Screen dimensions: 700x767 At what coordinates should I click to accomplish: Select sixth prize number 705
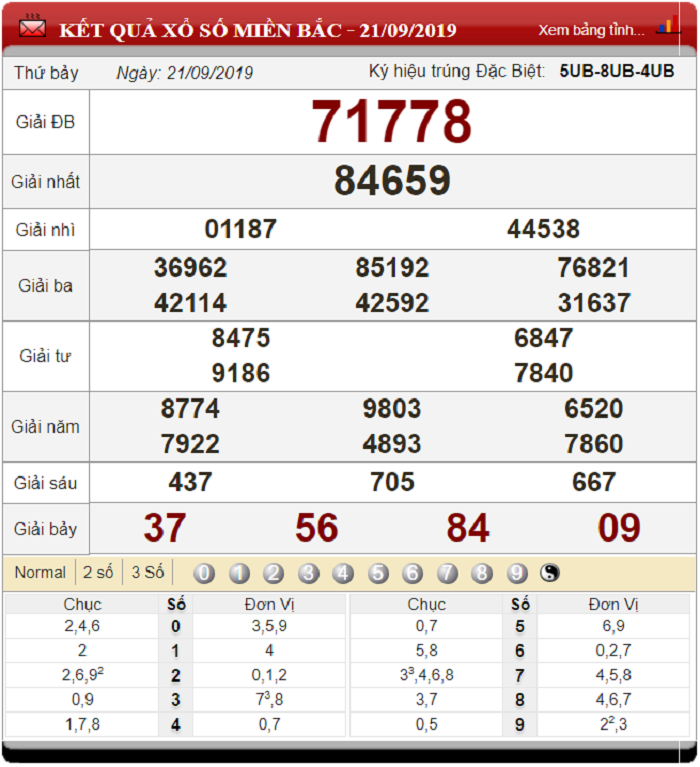392,482
